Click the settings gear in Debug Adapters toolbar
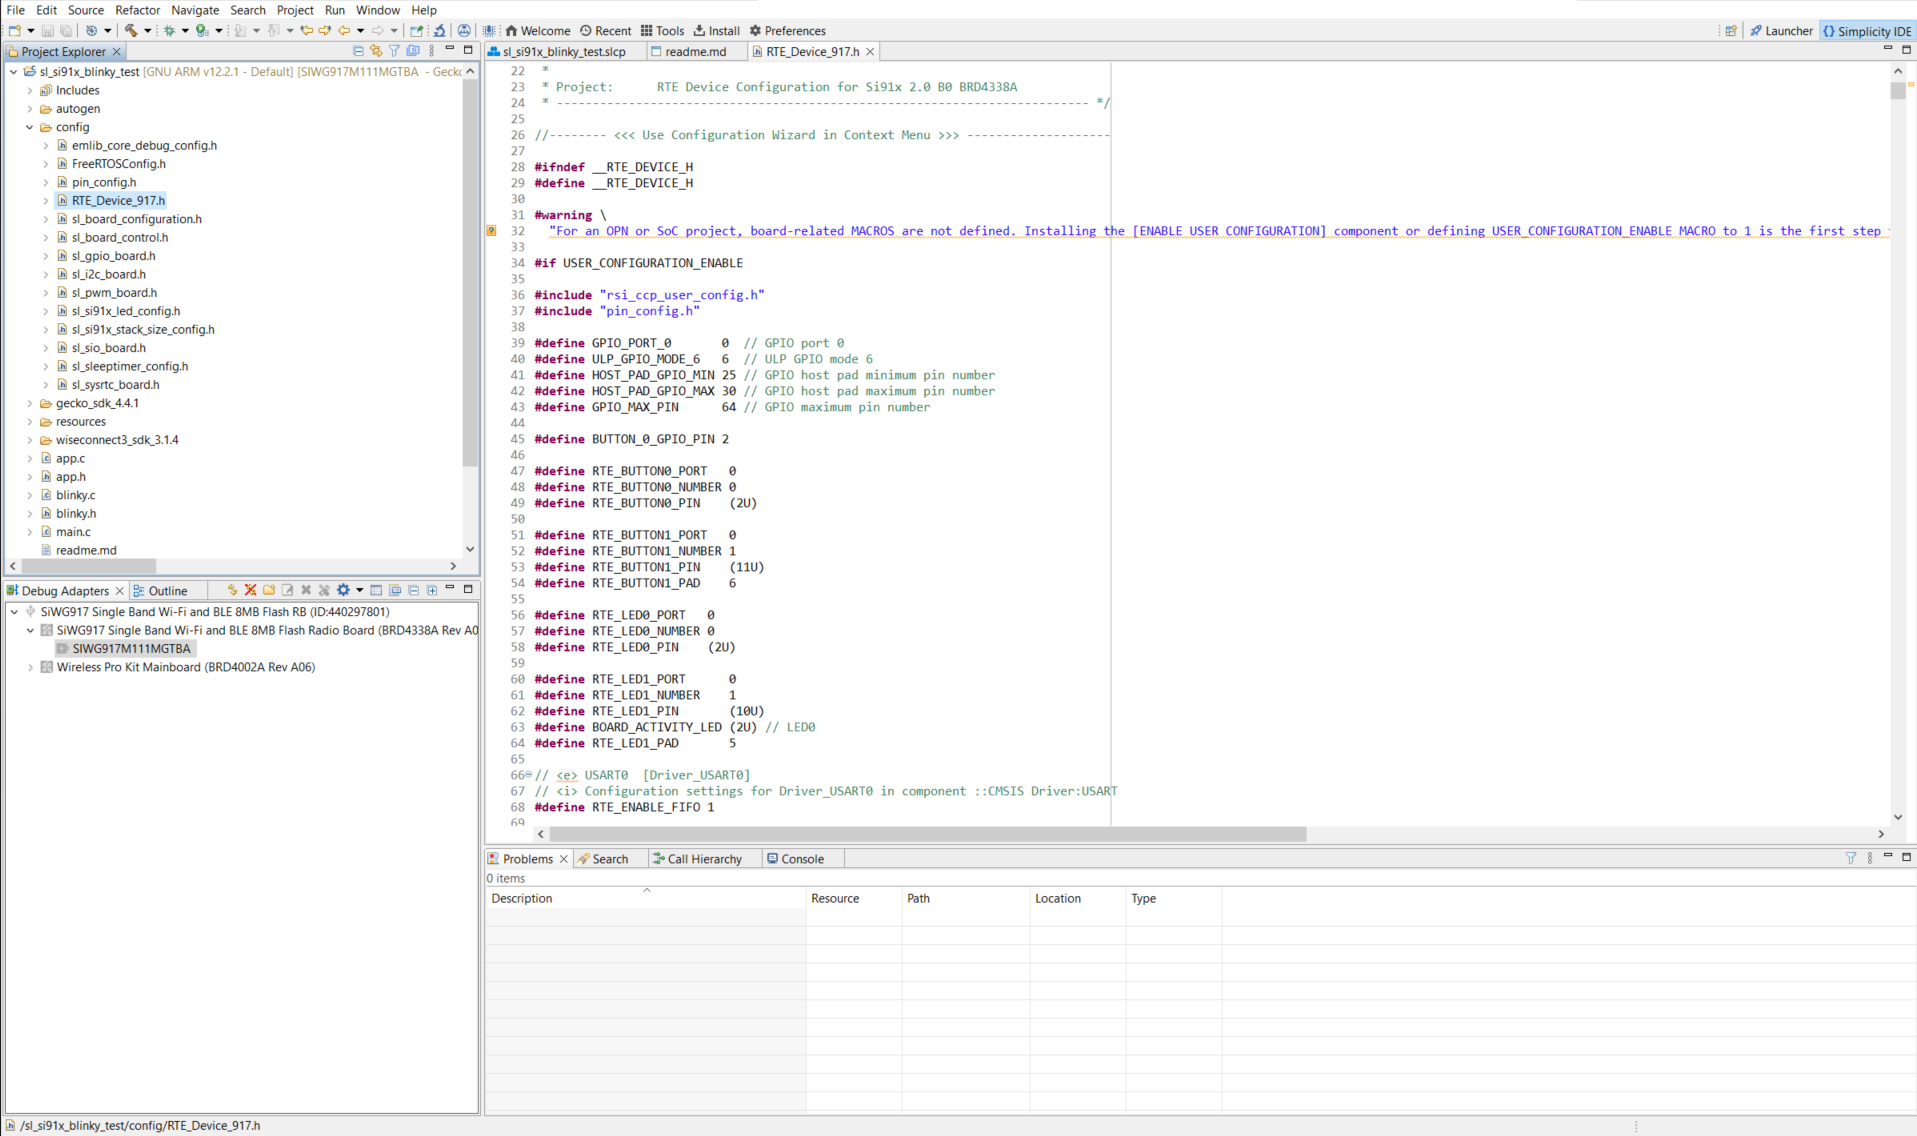Viewport: 1917px width, 1136px height. (x=342, y=590)
